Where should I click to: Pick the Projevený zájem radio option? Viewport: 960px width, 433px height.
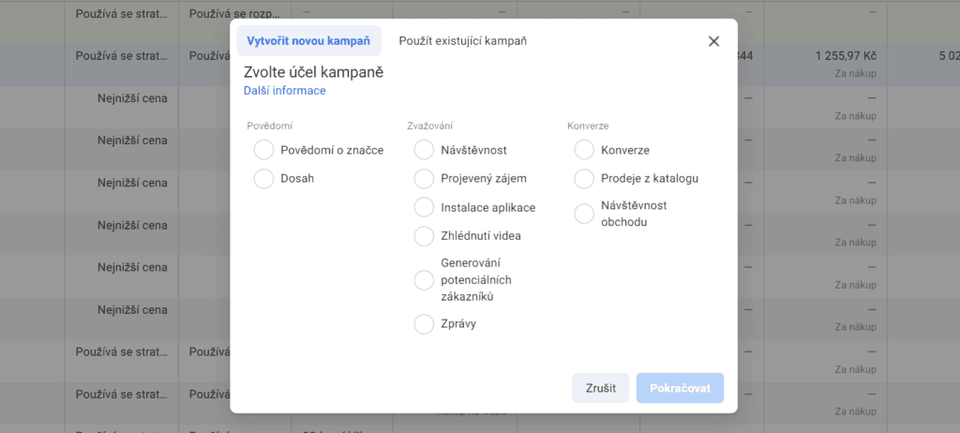[x=424, y=179]
